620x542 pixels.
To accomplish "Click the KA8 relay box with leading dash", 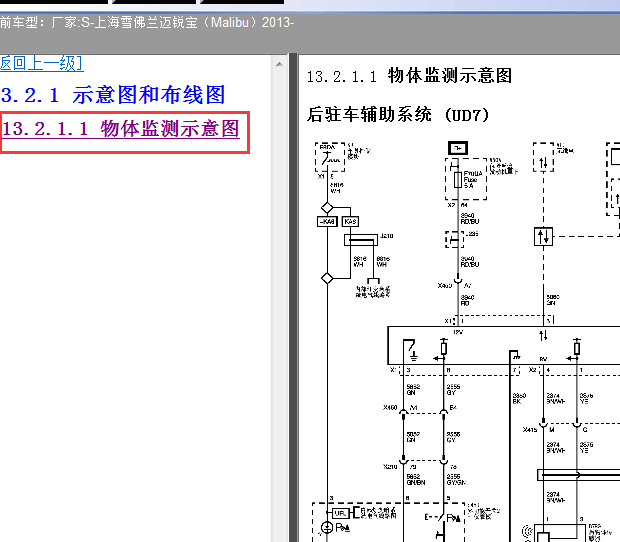I will tap(327, 222).
